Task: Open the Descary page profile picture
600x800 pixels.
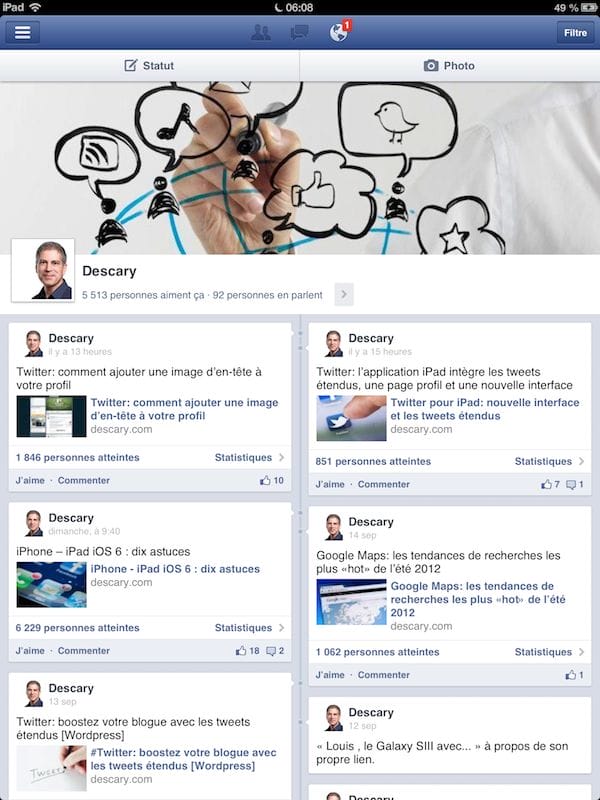Action: [43, 270]
